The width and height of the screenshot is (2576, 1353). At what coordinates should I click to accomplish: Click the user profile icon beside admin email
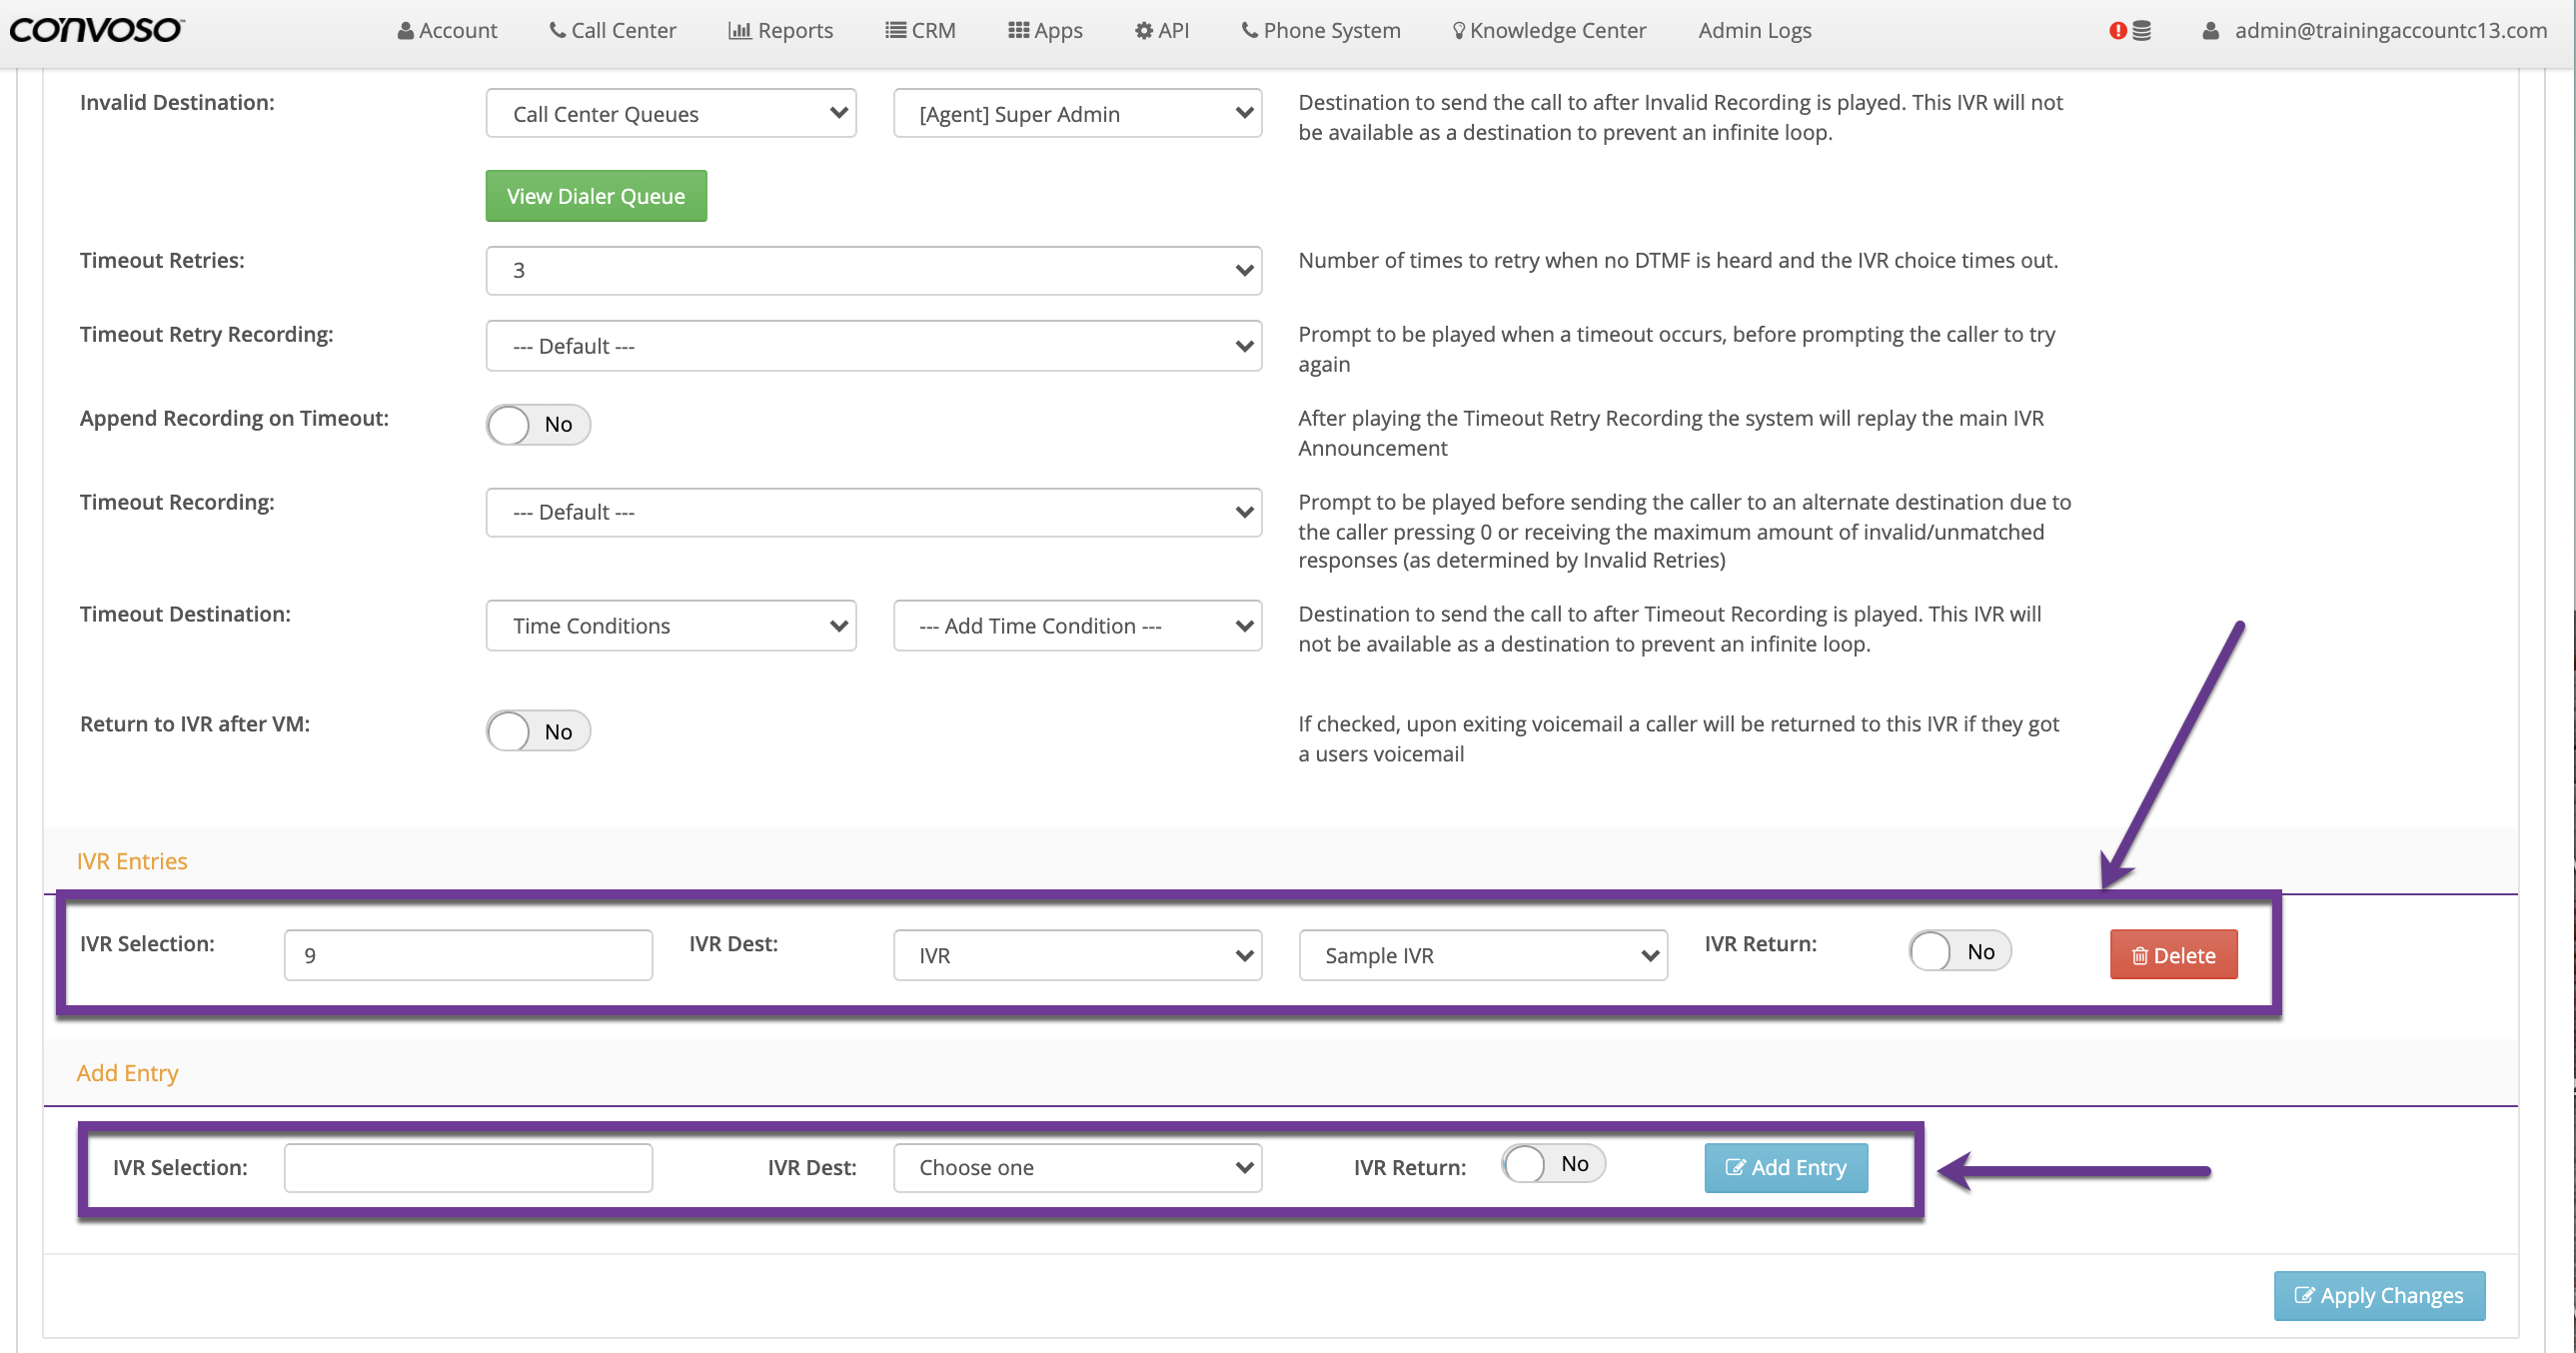click(x=2210, y=31)
